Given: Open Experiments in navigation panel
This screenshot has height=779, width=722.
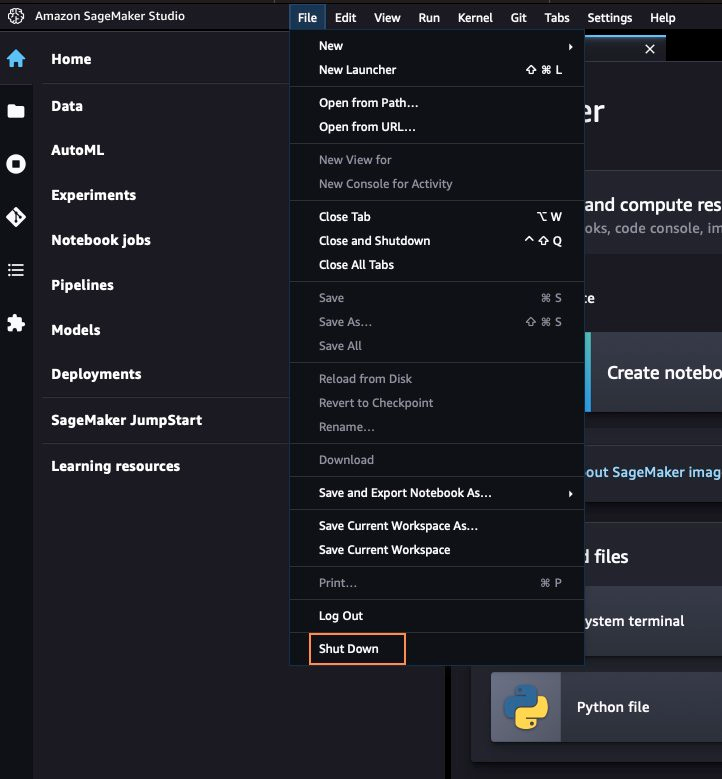Looking at the screenshot, I should (93, 195).
